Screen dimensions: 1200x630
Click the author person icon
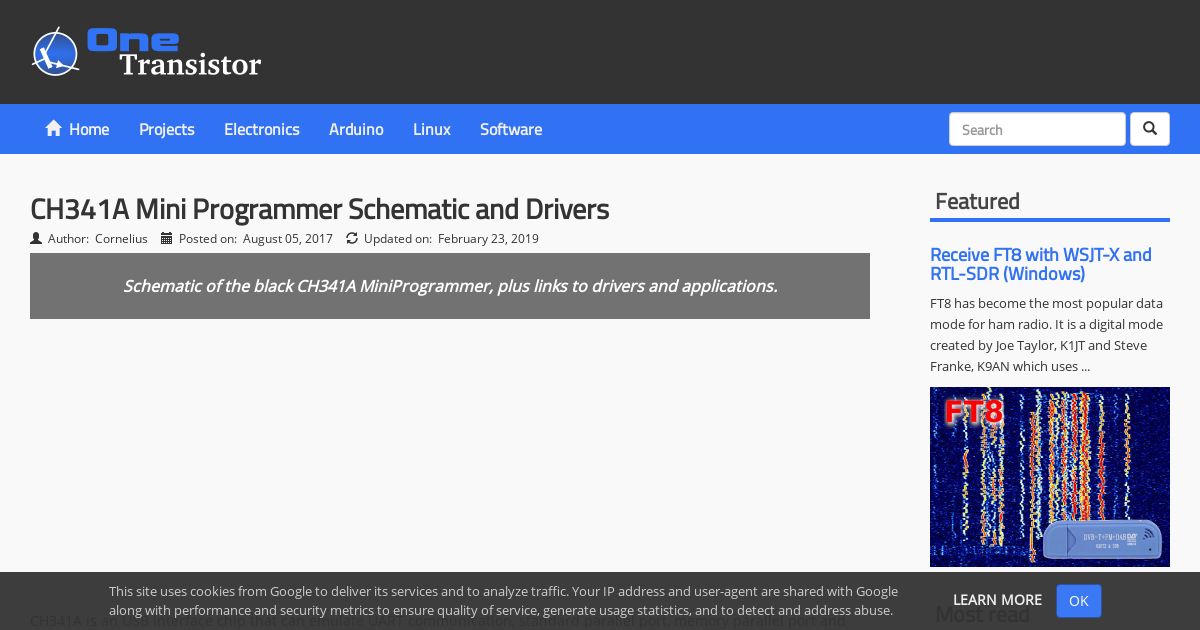click(x=36, y=238)
